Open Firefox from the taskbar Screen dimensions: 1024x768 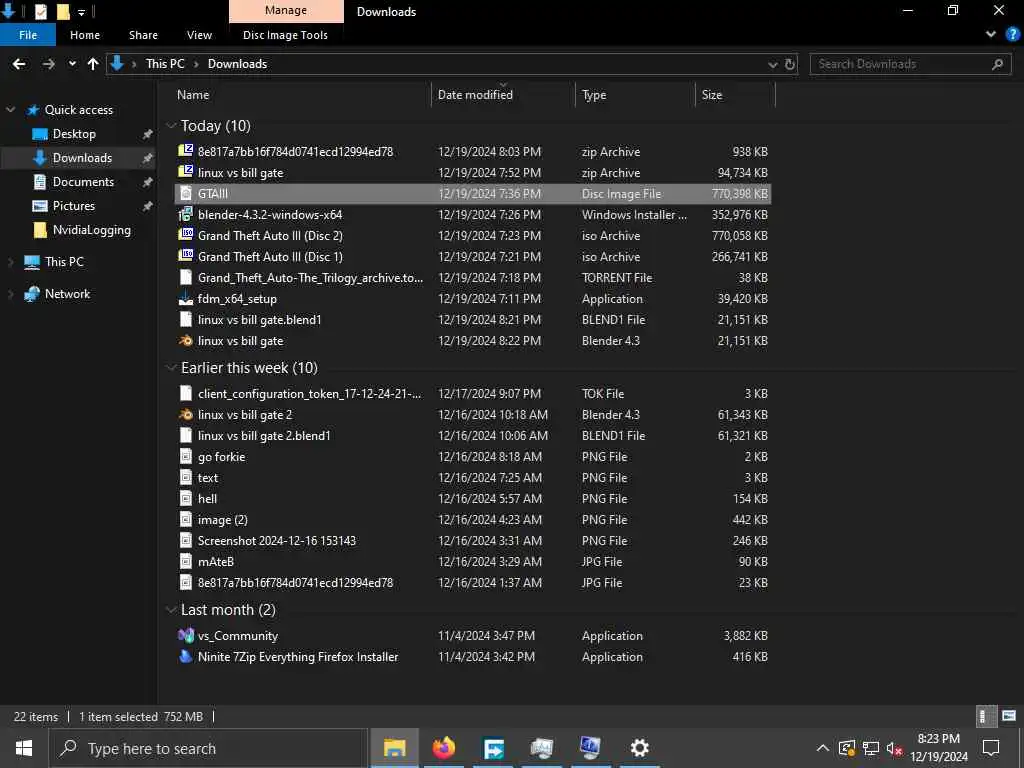pyautogui.click(x=444, y=748)
